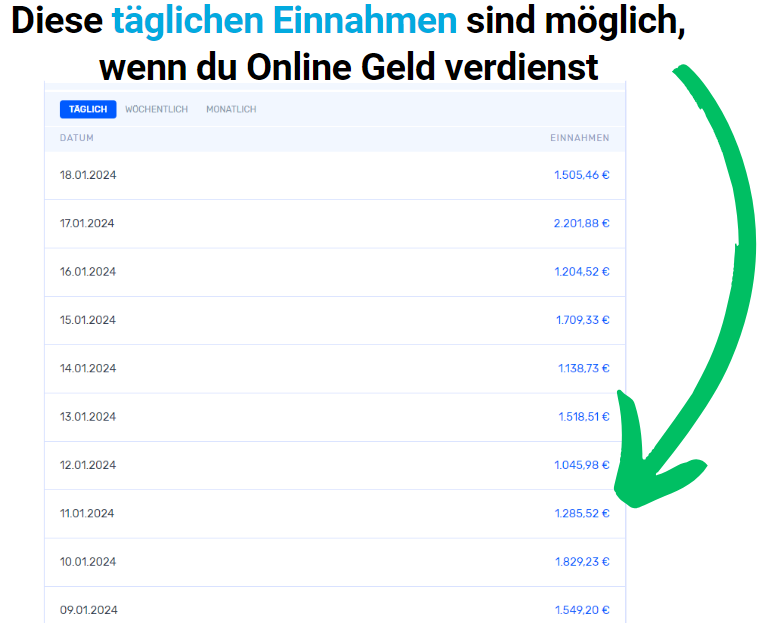Open the 2.201,88 € earnings amount

click(x=582, y=224)
